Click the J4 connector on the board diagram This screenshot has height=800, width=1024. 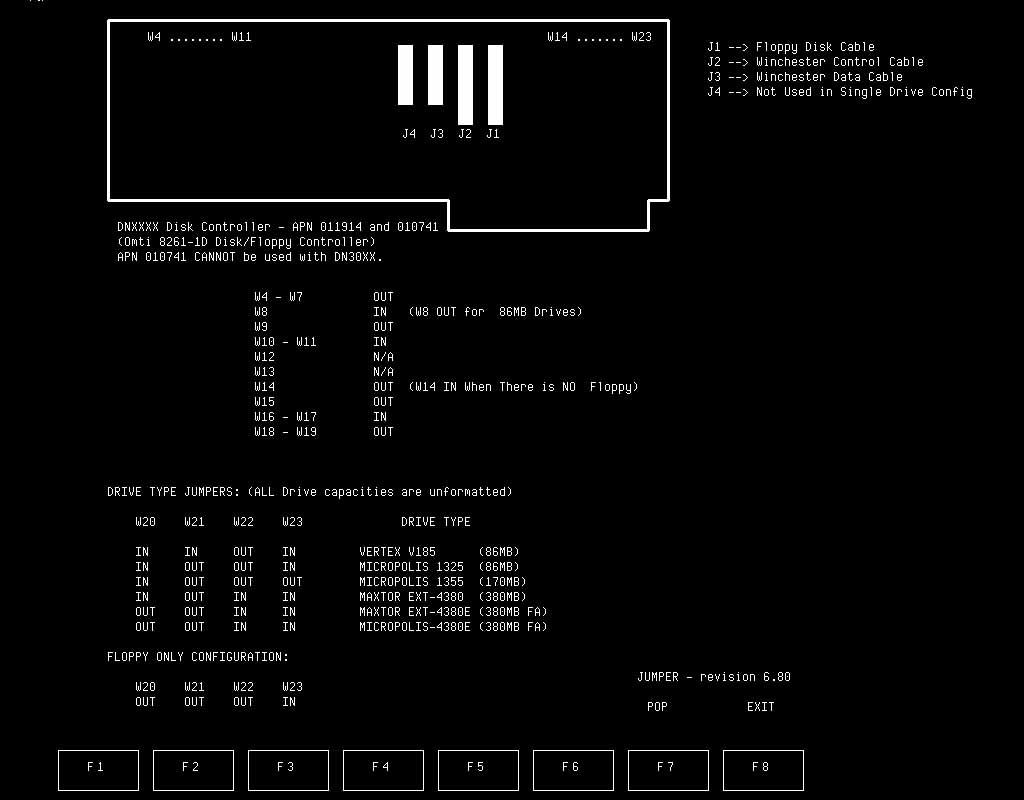tap(405, 75)
